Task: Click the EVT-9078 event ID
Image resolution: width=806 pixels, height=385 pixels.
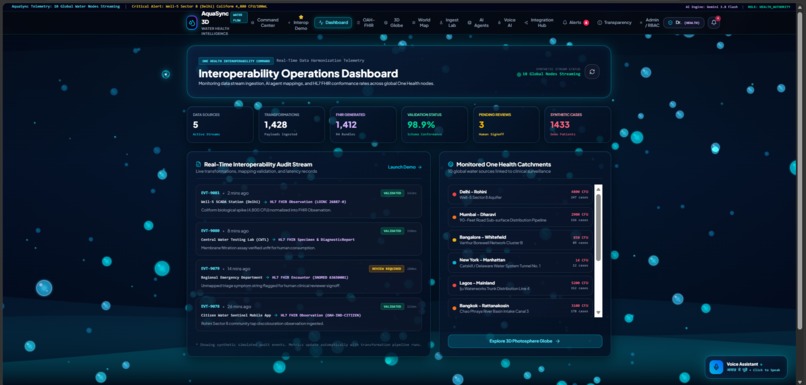Action: click(210, 306)
